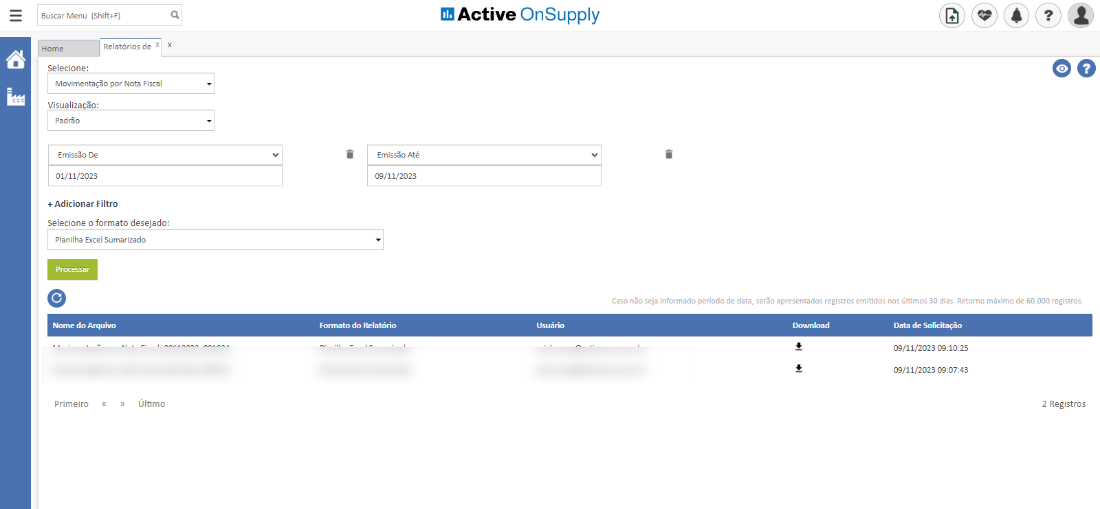Expand the Movimentação por Nota Fiscal dropdown
1100x509 pixels.
click(131, 84)
